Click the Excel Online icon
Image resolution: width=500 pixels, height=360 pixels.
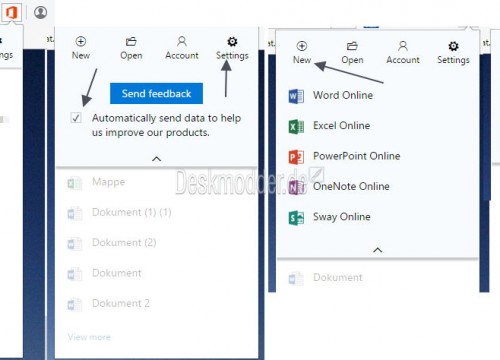point(296,126)
